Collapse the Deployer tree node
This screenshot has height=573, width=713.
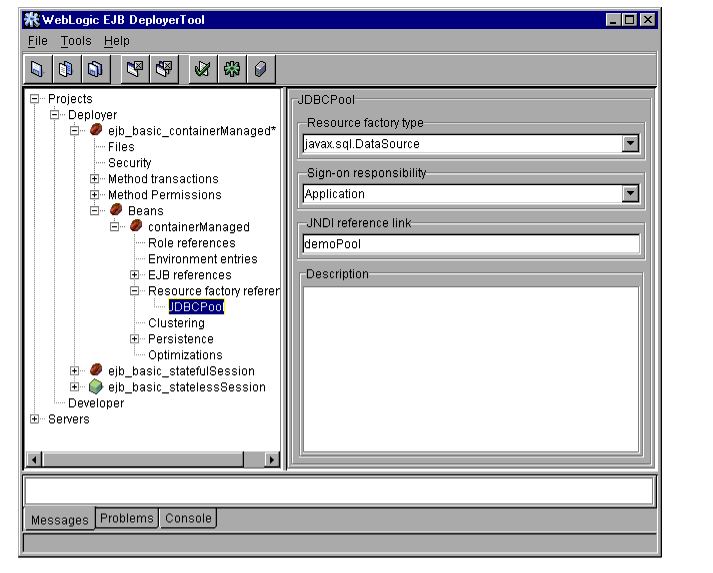pos(54,115)
